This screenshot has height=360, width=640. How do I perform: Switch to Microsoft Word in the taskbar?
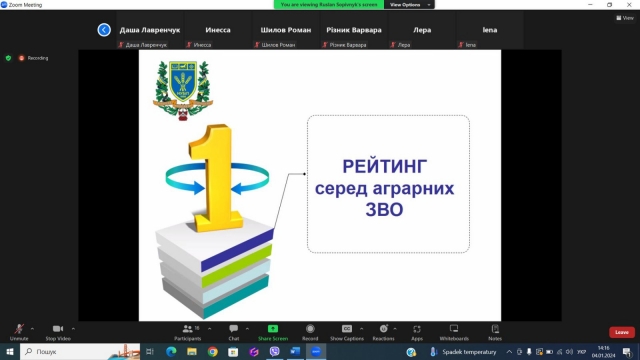pyautogui.click(x=295, y=351)
